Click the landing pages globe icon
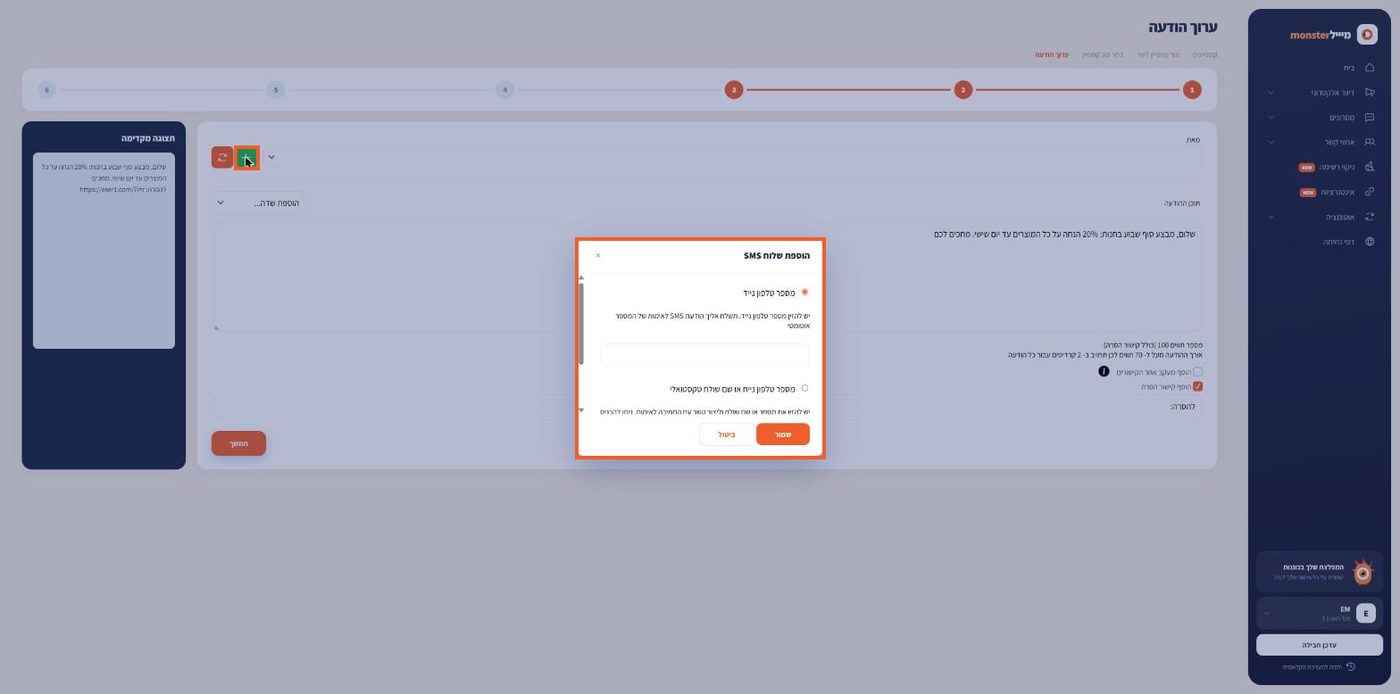Screen dimensions: 1400x694 pos(1369,241)
